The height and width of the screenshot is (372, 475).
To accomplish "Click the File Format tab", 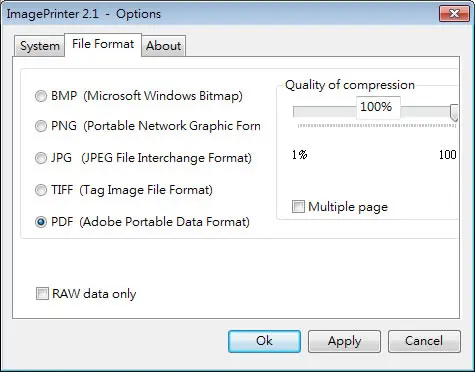I will click(x=103, y=44).
